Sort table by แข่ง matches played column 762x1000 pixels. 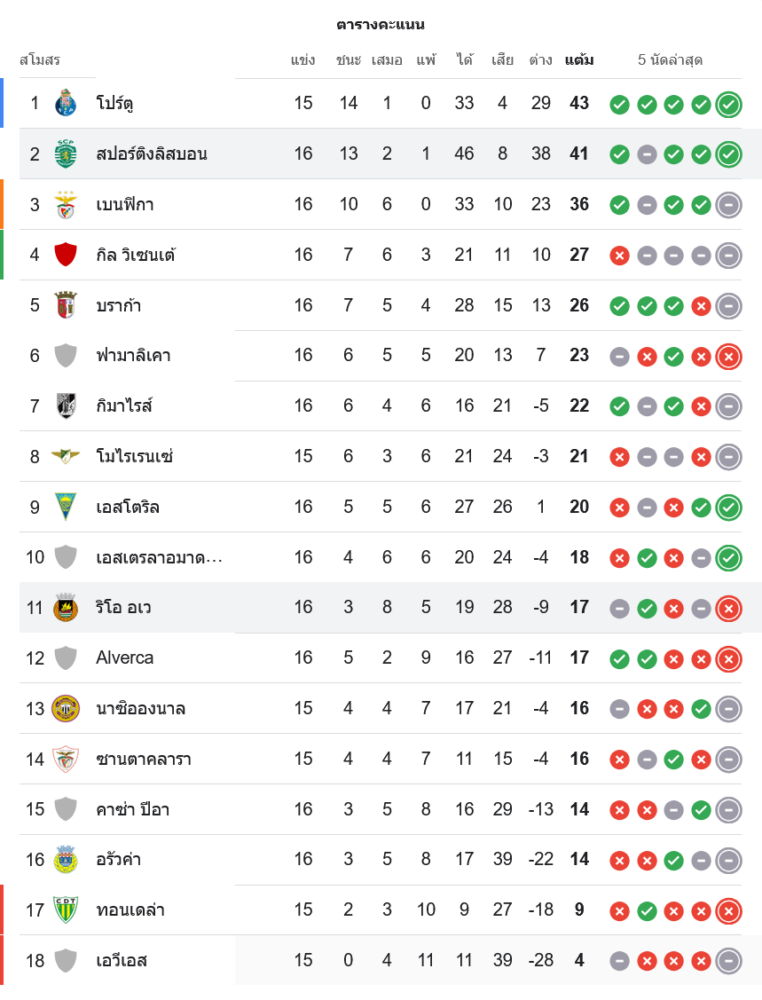pyautogui.click(x=303, y=60)
